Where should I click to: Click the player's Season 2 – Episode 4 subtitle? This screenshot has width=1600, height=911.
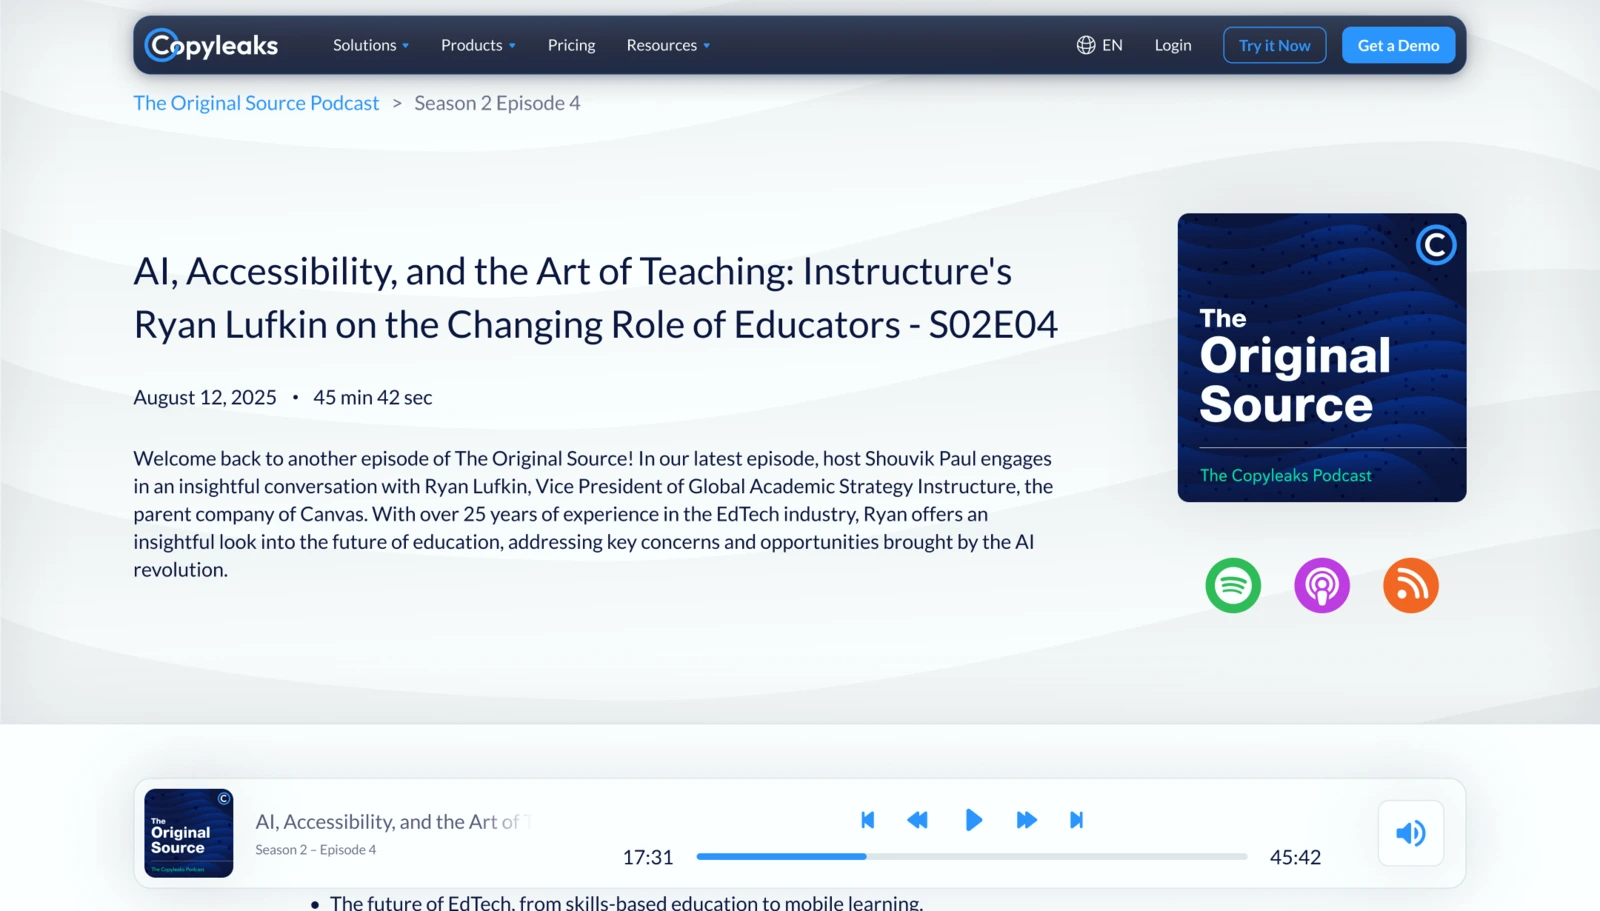coord(316,850)
